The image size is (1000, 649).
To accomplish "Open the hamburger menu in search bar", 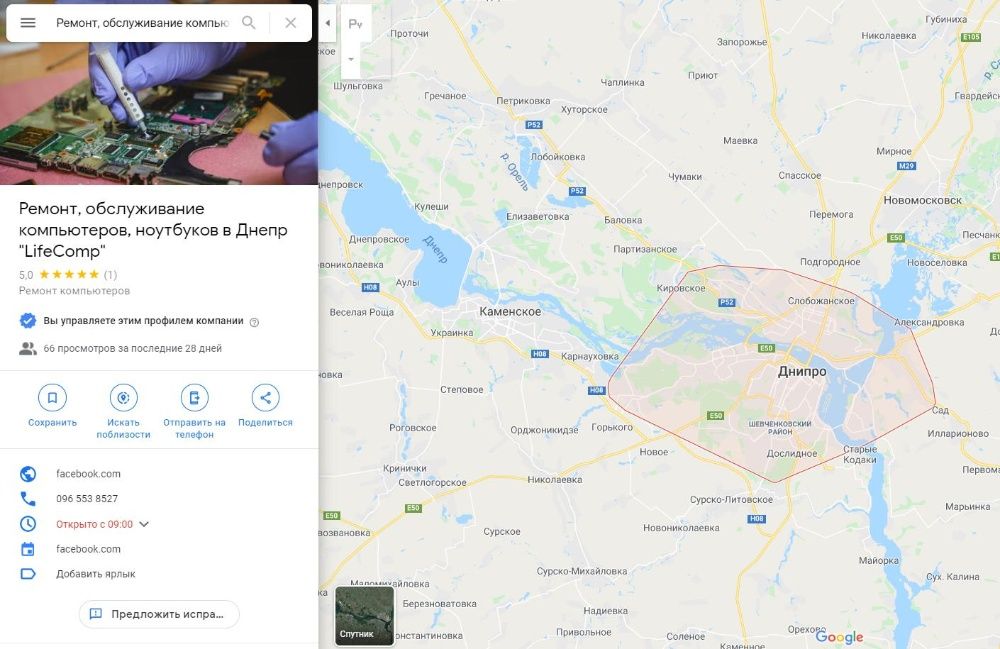I will [x=28, y=23].
